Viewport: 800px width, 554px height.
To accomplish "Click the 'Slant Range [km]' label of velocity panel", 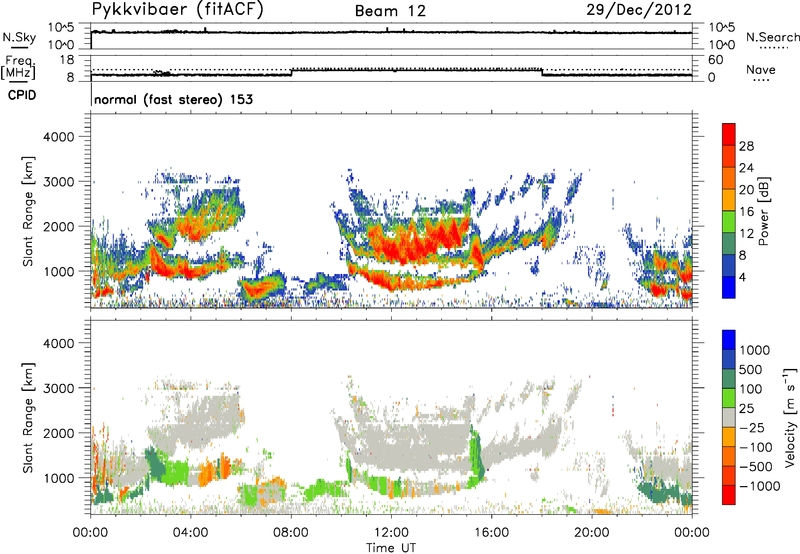I will [x=28, y=417].
